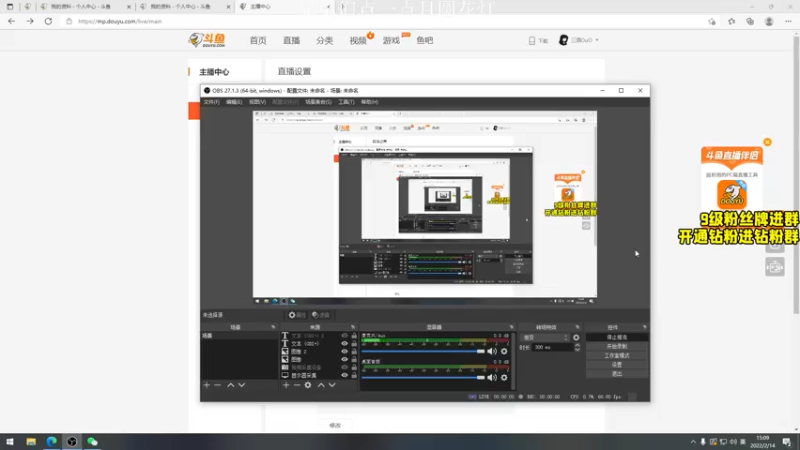Hide the 文本 (GDI+) source via eye icon
This screenshot has width=800, height=450.
(x=344, y=344)
